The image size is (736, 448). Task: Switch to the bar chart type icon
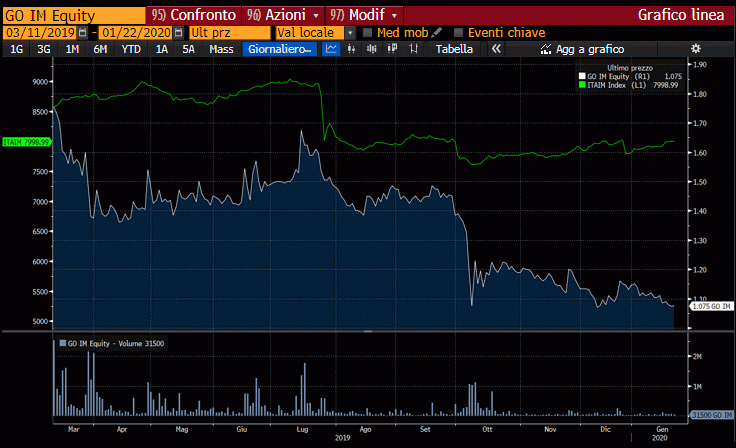pyautogui.click(x=351, y=49)
